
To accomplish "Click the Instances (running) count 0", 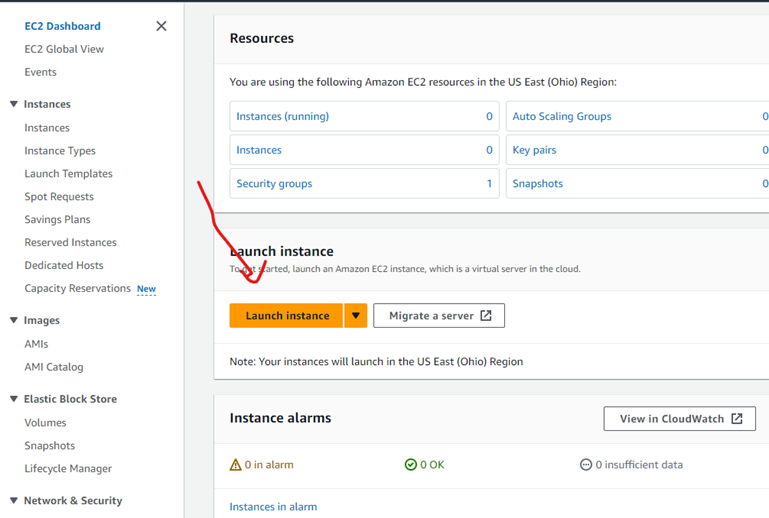I will point(489,116).
